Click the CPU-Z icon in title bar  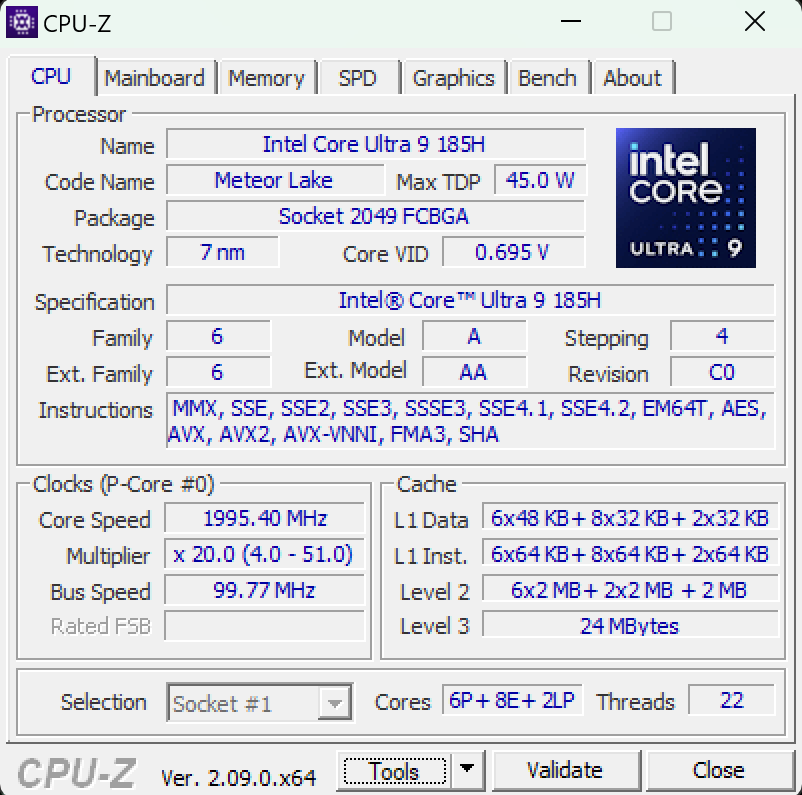22,21
